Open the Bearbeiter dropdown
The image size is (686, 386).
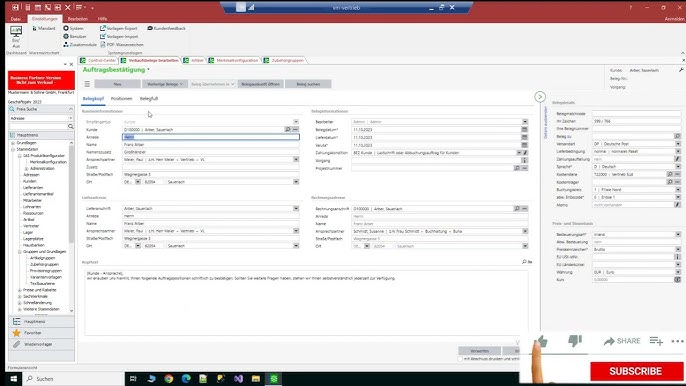click(x=525, y=122)
